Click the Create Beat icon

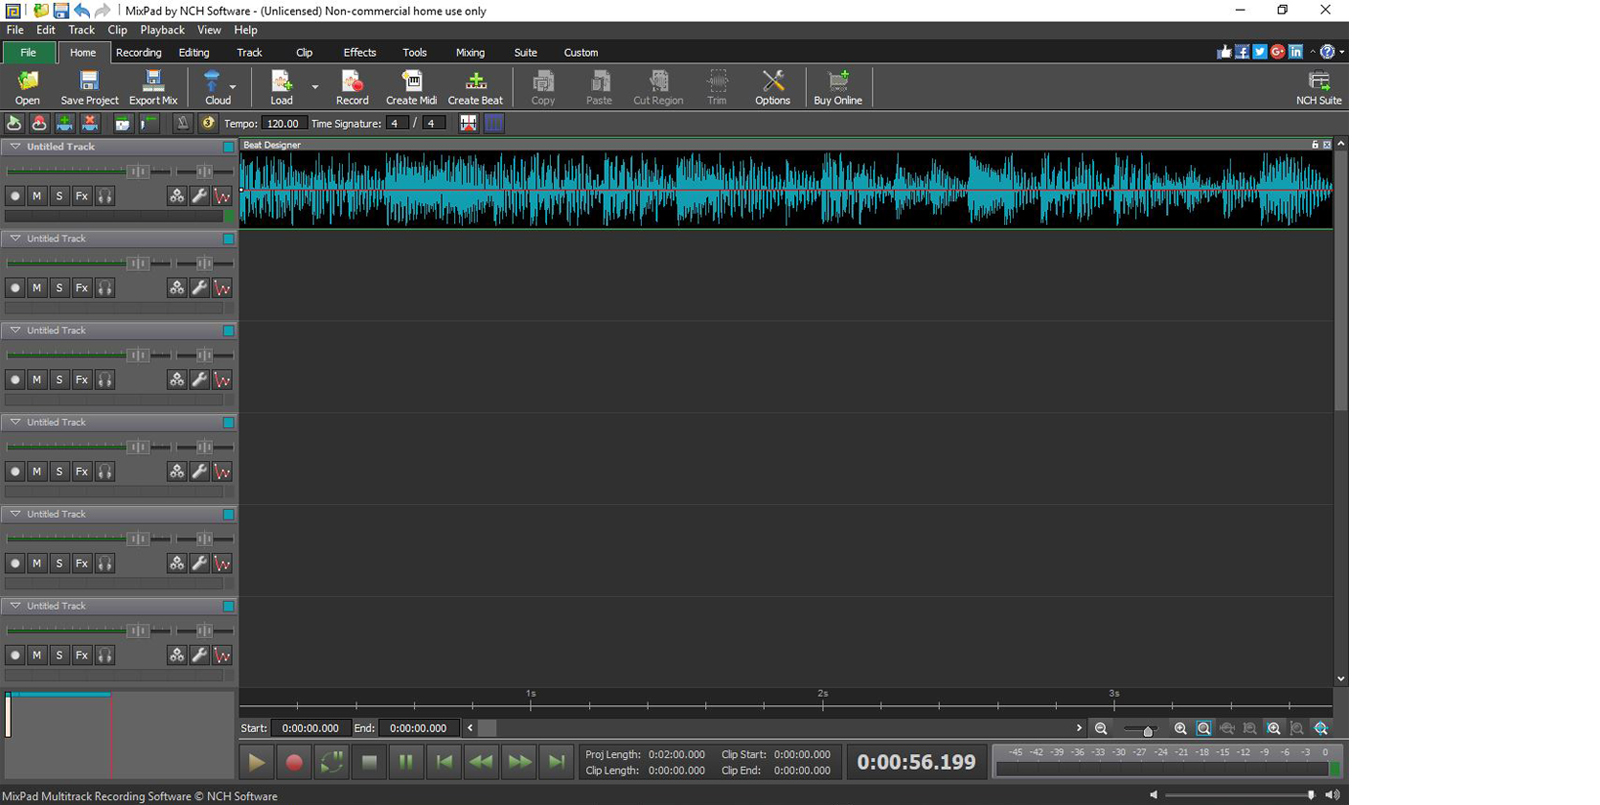pos(475,87)
